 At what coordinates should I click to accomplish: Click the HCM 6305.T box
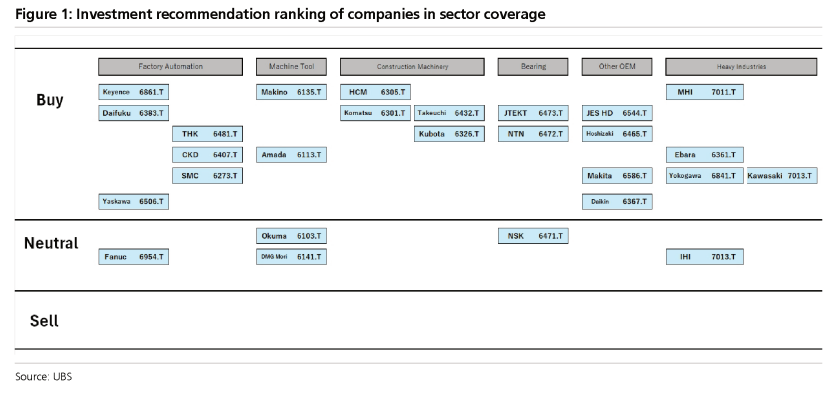click(375, 92)
